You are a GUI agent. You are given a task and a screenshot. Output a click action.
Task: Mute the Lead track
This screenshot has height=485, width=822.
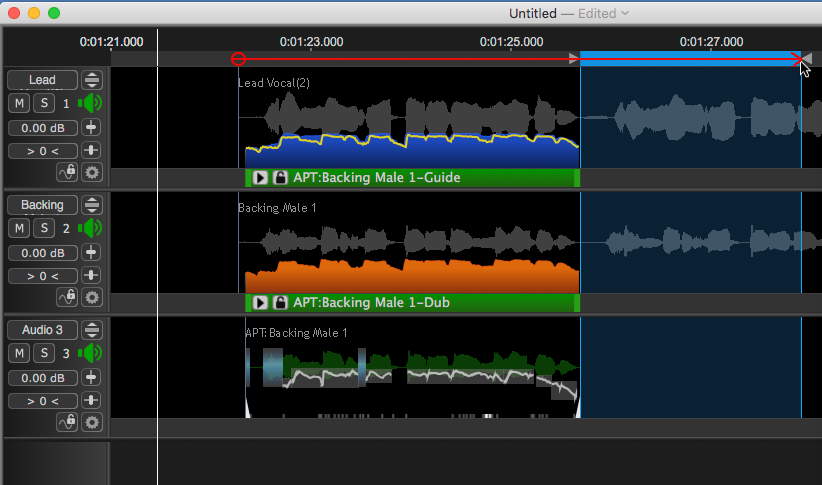pos(19,103)
